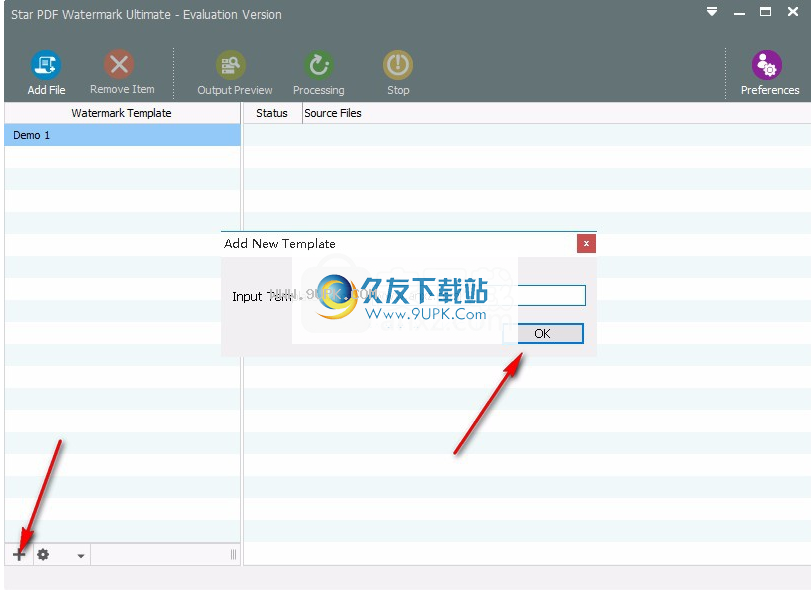
Task: Click the Watermark Template column header
Action: tap(122, 113)
